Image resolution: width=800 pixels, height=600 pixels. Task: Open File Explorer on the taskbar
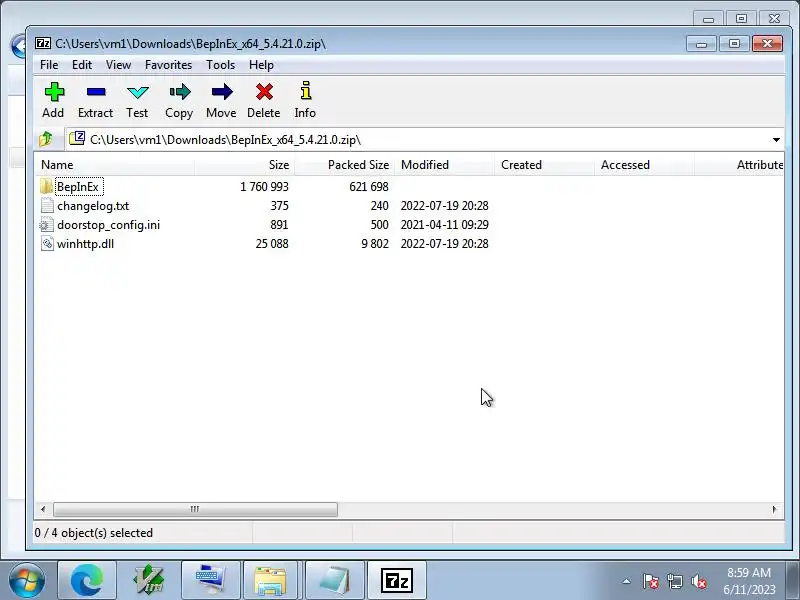(x=270, y=580)
